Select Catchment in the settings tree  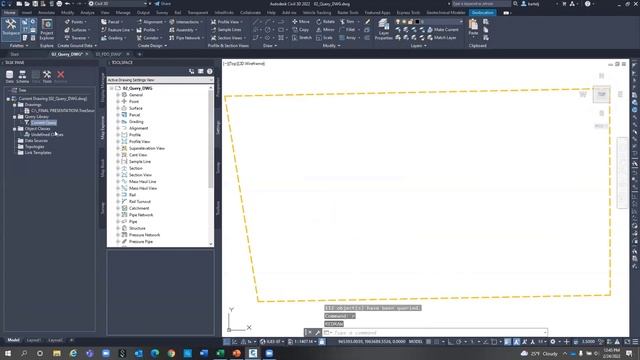coord(139,208)
